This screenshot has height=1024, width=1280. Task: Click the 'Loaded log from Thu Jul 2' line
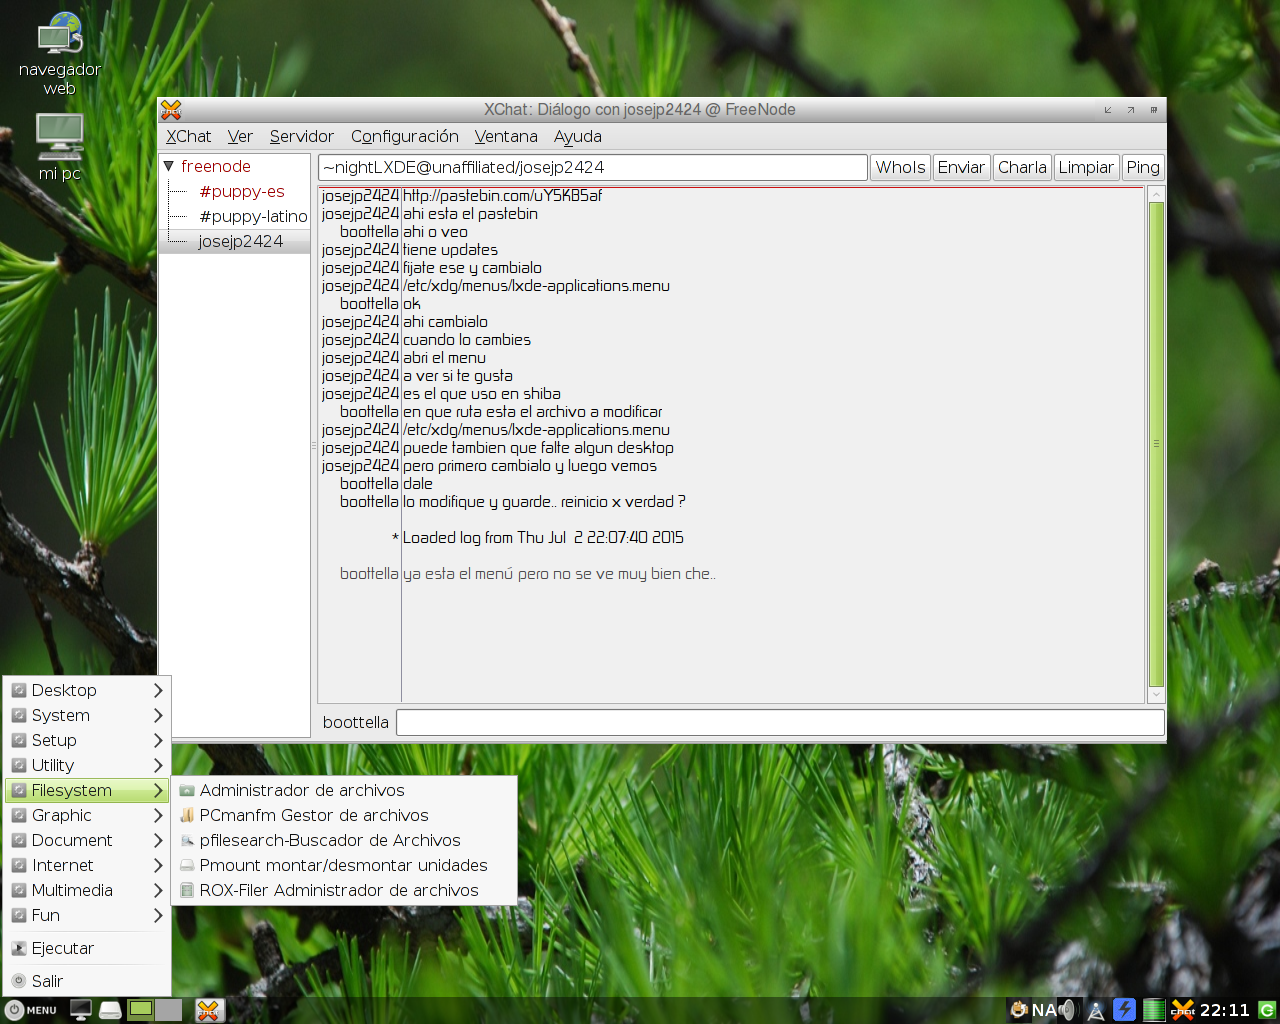pos(543,537)
